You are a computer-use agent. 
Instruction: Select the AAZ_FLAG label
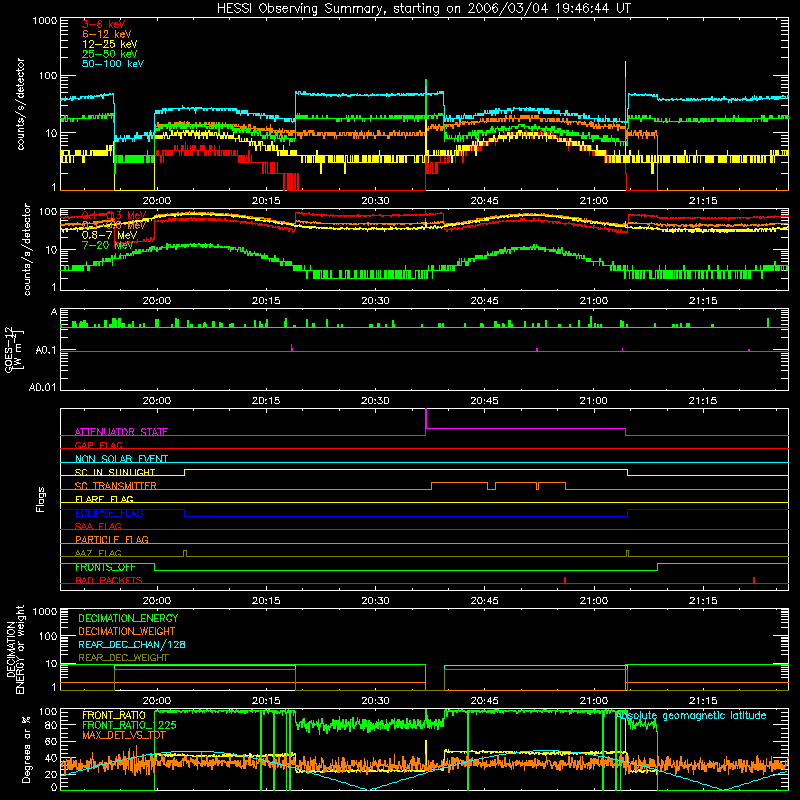98,553
